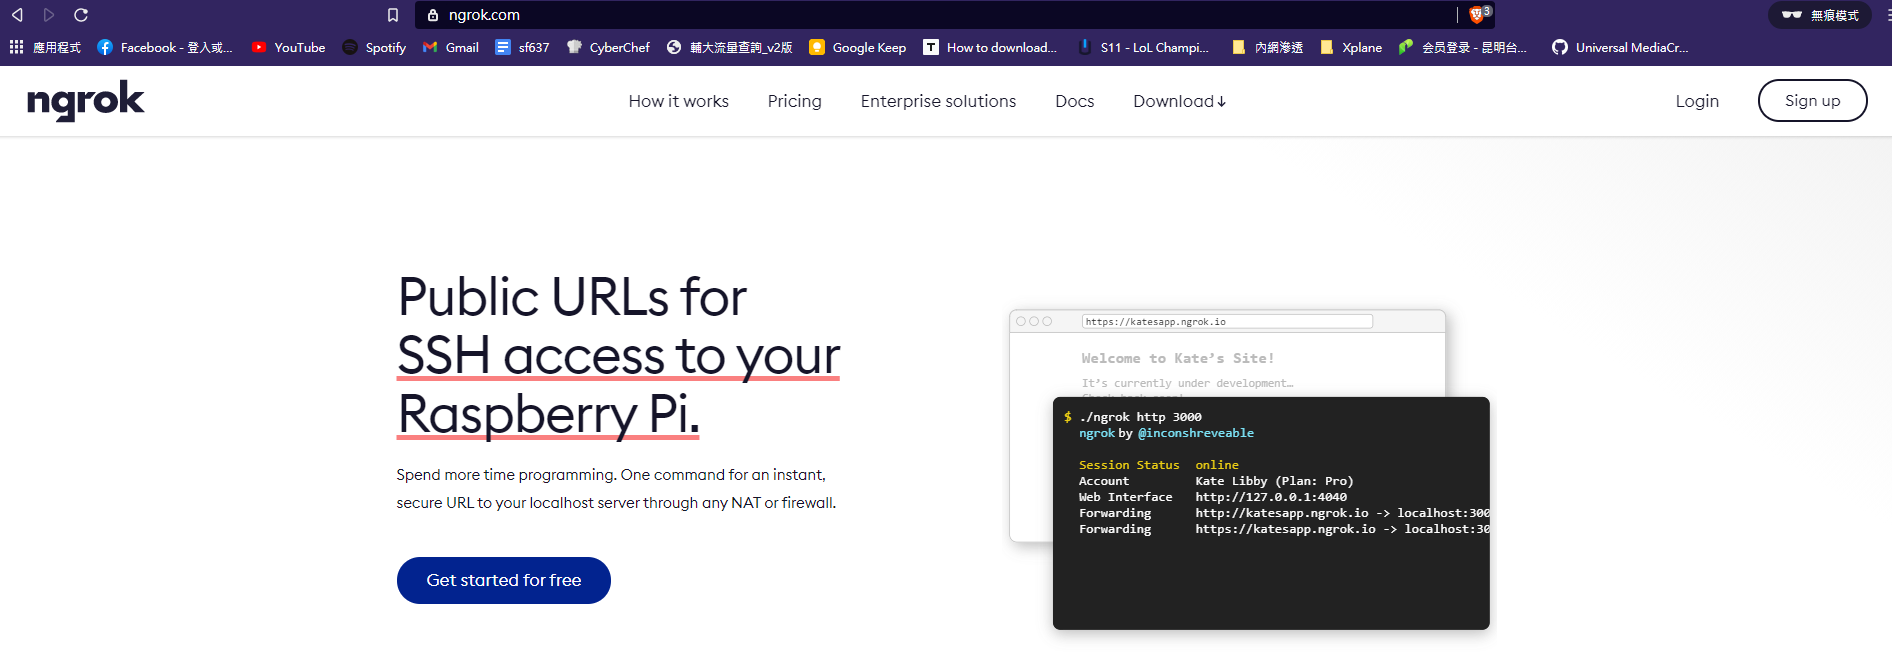Open the 輔大流量查詢_v2版 bookmark
Viewport: 1892px width, 666px height.
729,47
